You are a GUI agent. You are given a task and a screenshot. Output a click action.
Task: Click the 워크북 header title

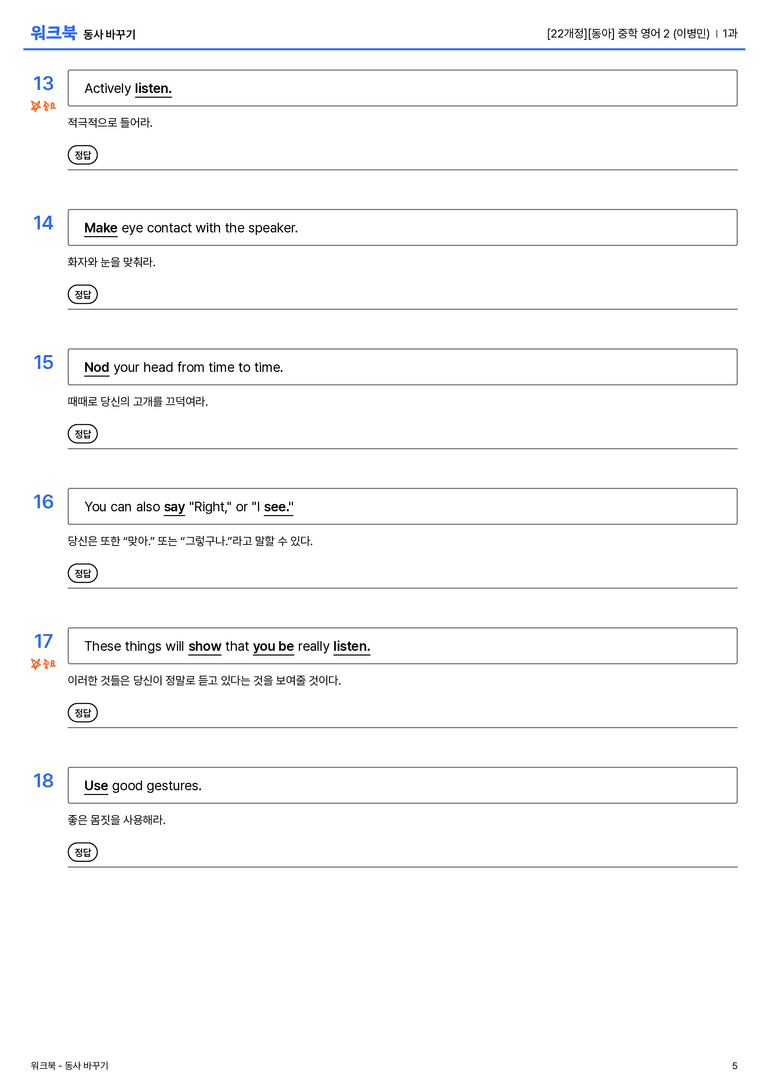(x=53, y=33)
